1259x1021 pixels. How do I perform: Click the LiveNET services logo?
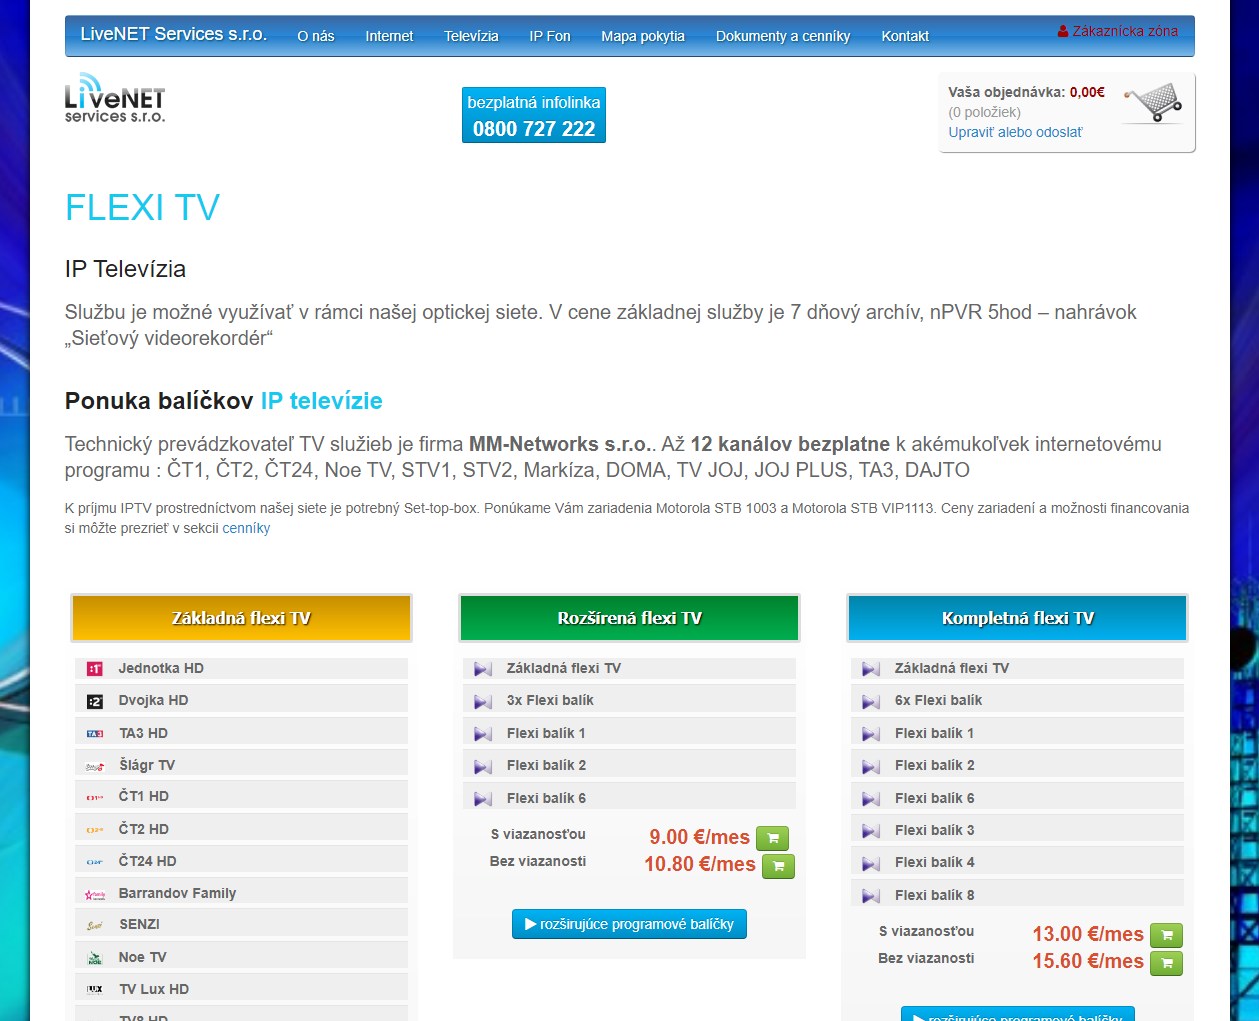point(115,98)
